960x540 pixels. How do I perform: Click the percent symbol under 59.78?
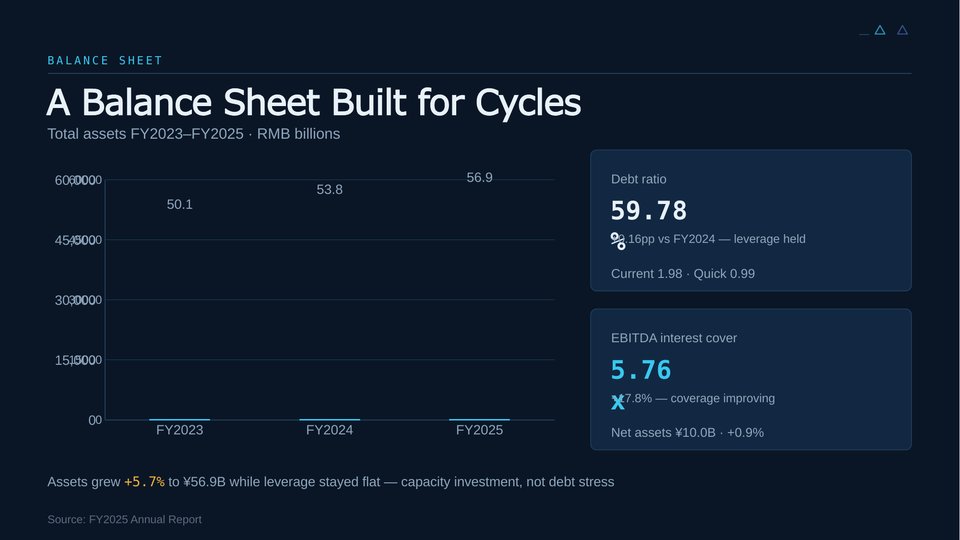[x=618, y=241]
